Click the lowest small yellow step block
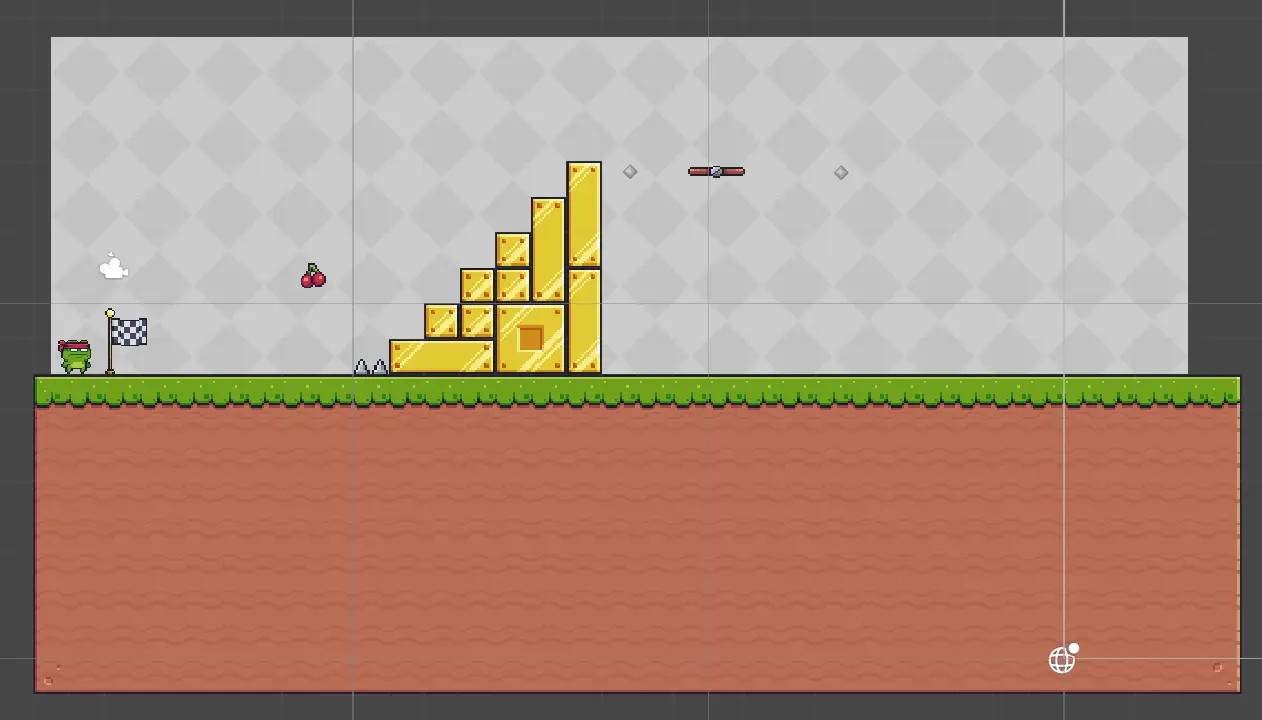1262x720 pixels. tap(441, 321)
